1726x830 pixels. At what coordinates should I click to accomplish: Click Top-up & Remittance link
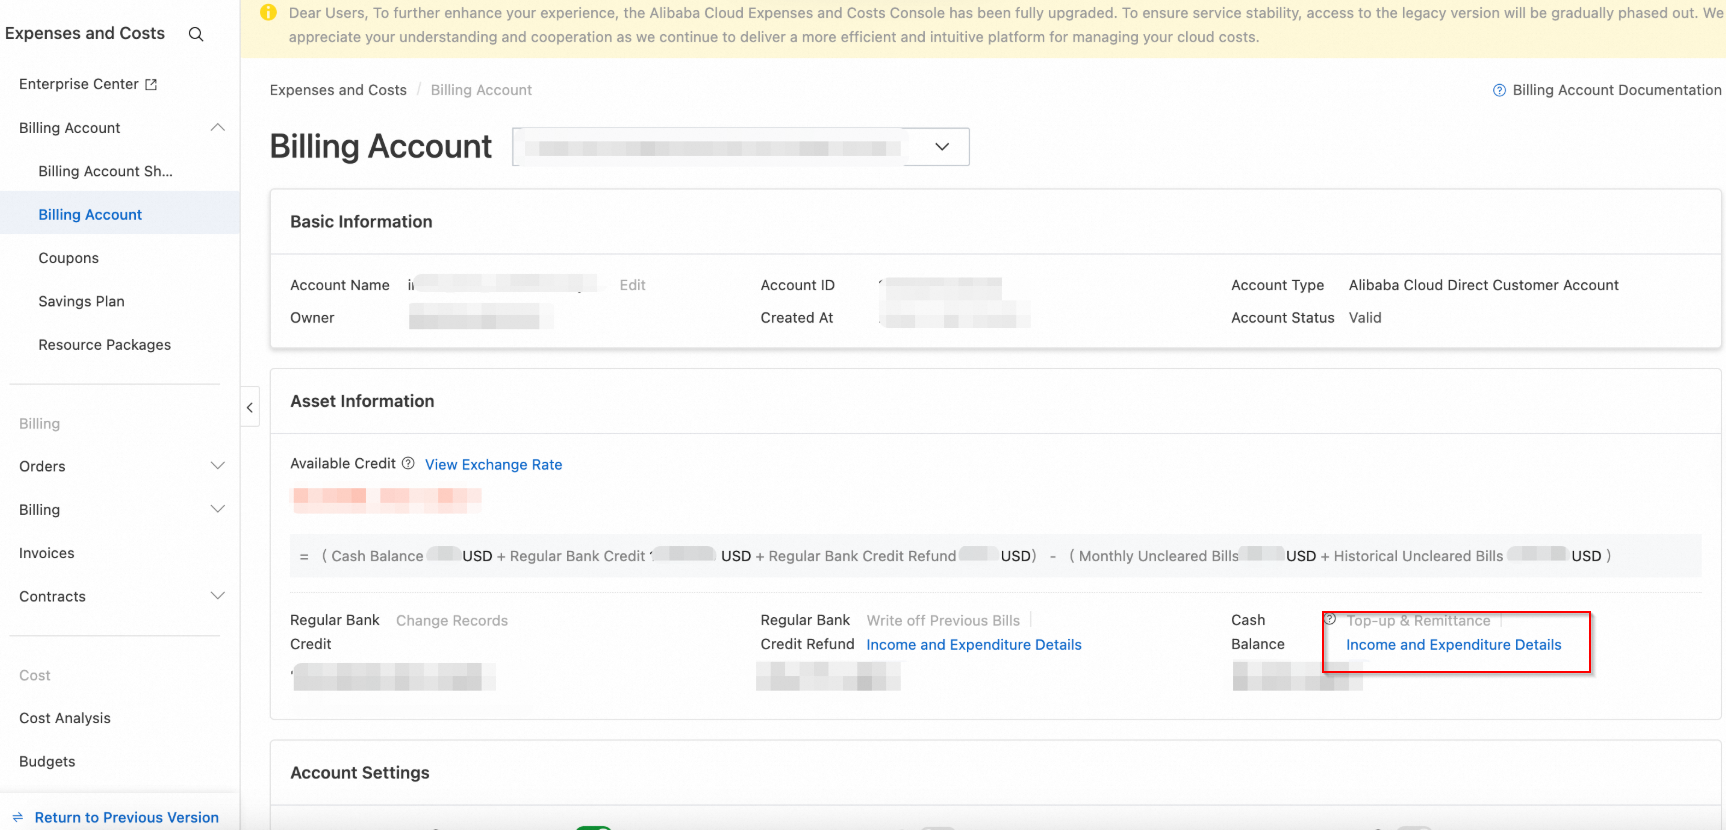(x=1418, y=620)
